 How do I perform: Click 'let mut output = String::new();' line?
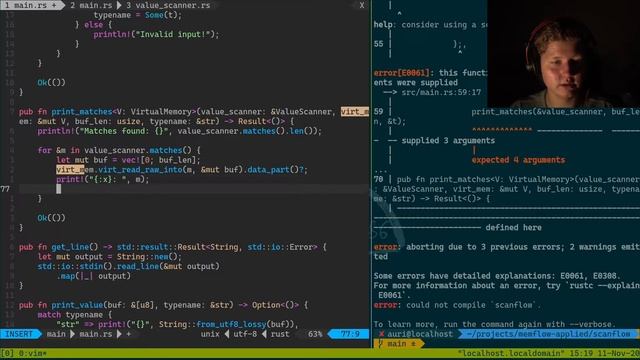pyautogui.click(x=109, y=257)
